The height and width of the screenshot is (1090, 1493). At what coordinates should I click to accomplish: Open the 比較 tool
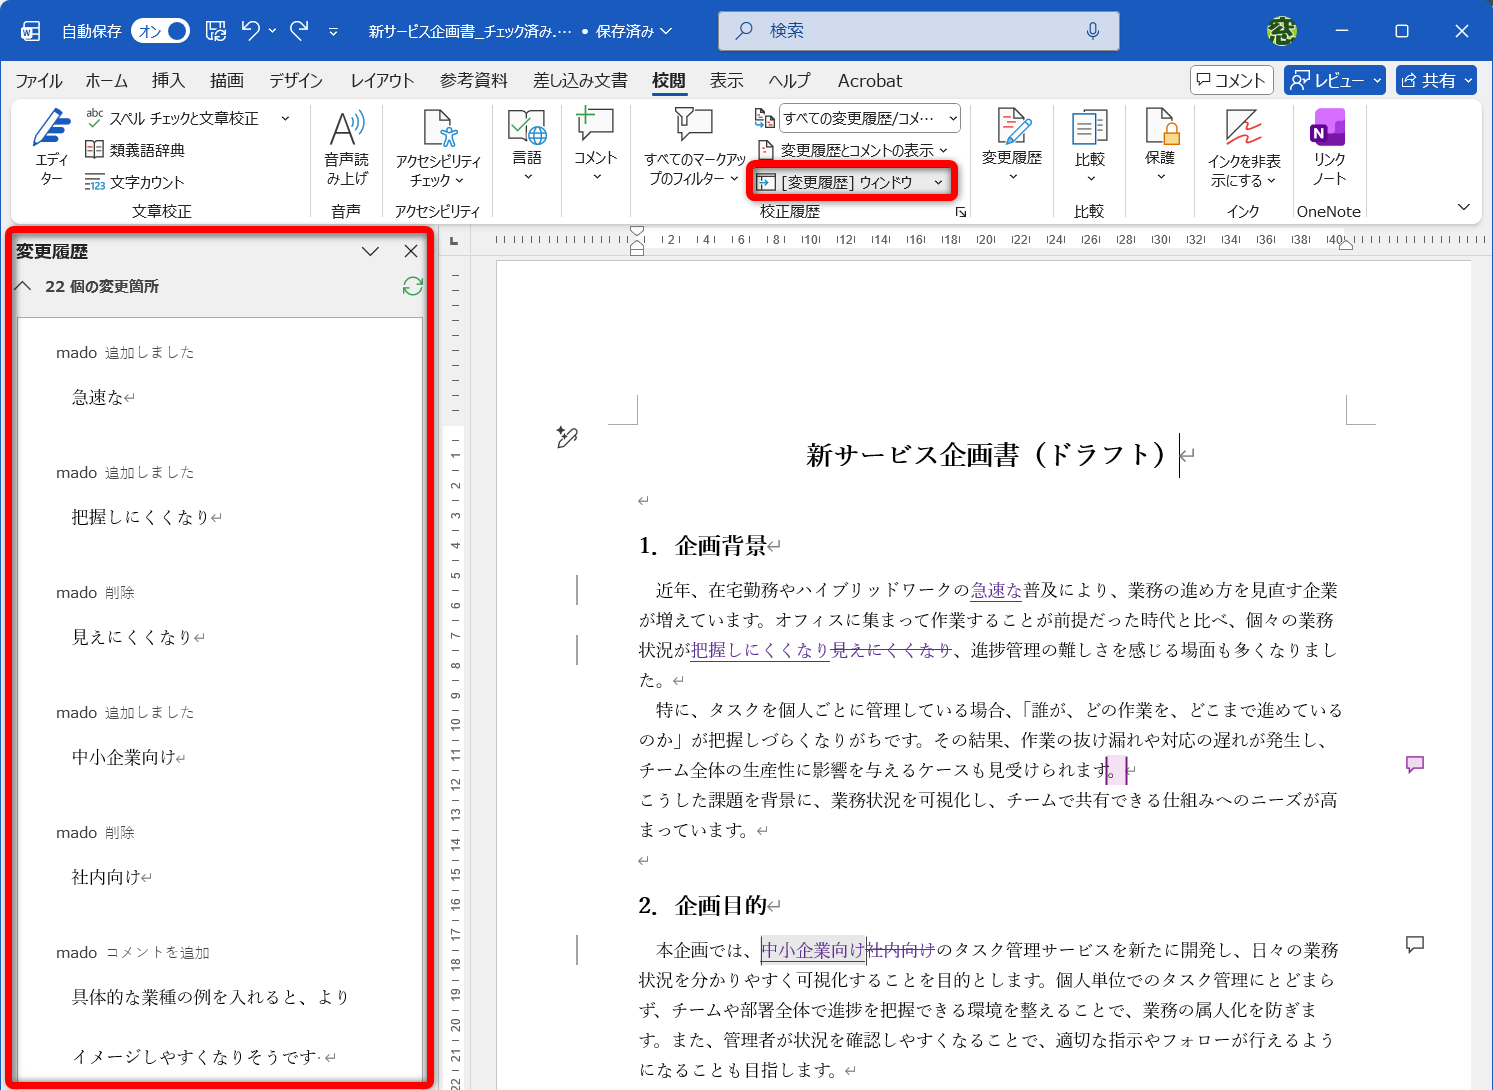(x=1090, y=147)
